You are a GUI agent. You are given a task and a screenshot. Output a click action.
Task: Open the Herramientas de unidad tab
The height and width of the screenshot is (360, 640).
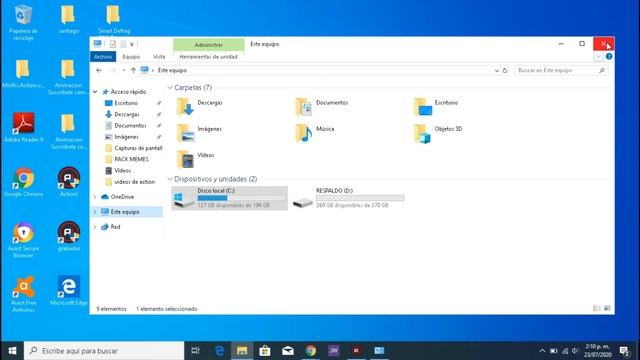(x=209, y=57)
